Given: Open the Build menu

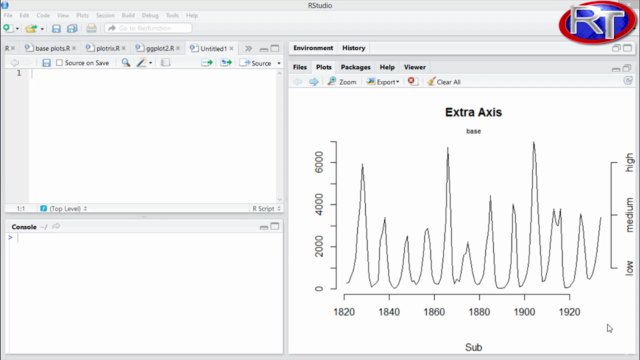Looking at the screenshot, I should click(x=128, y=16).
